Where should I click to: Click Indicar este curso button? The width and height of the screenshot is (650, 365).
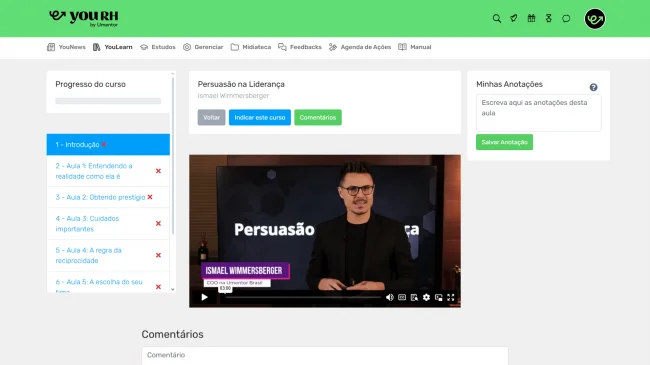(x=260, y=117)
